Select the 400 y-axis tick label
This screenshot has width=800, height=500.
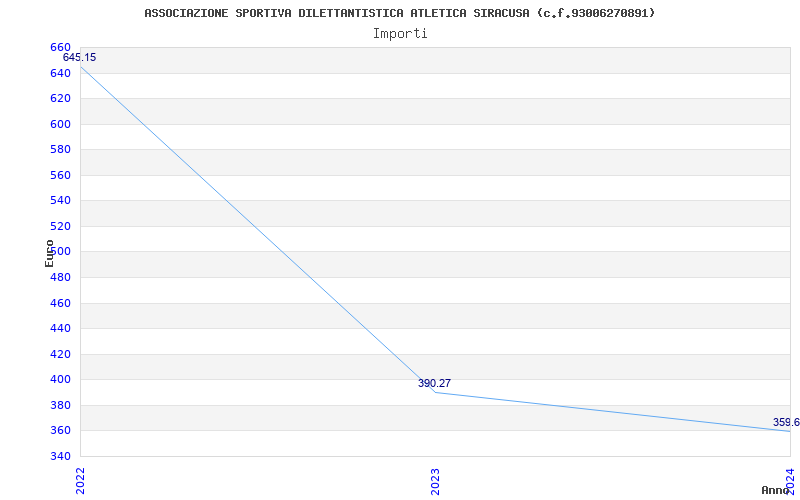pyautogui.click(x=60, y=380)
